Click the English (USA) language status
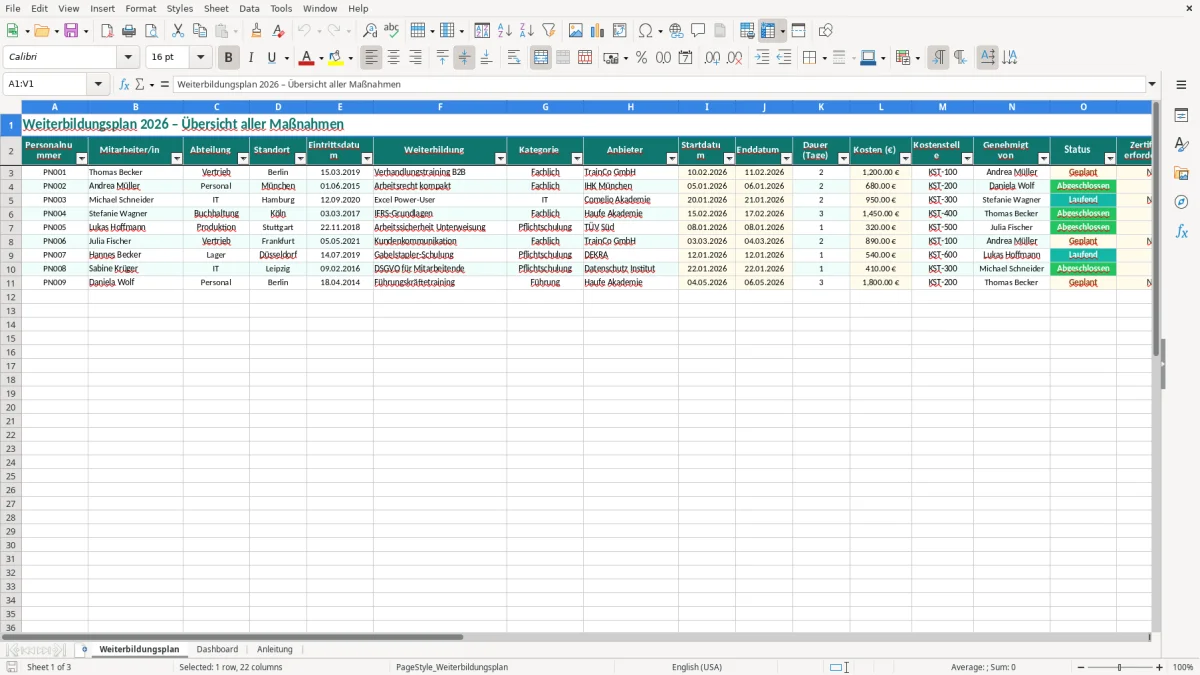1200x675 pixels. coord(696,667)
